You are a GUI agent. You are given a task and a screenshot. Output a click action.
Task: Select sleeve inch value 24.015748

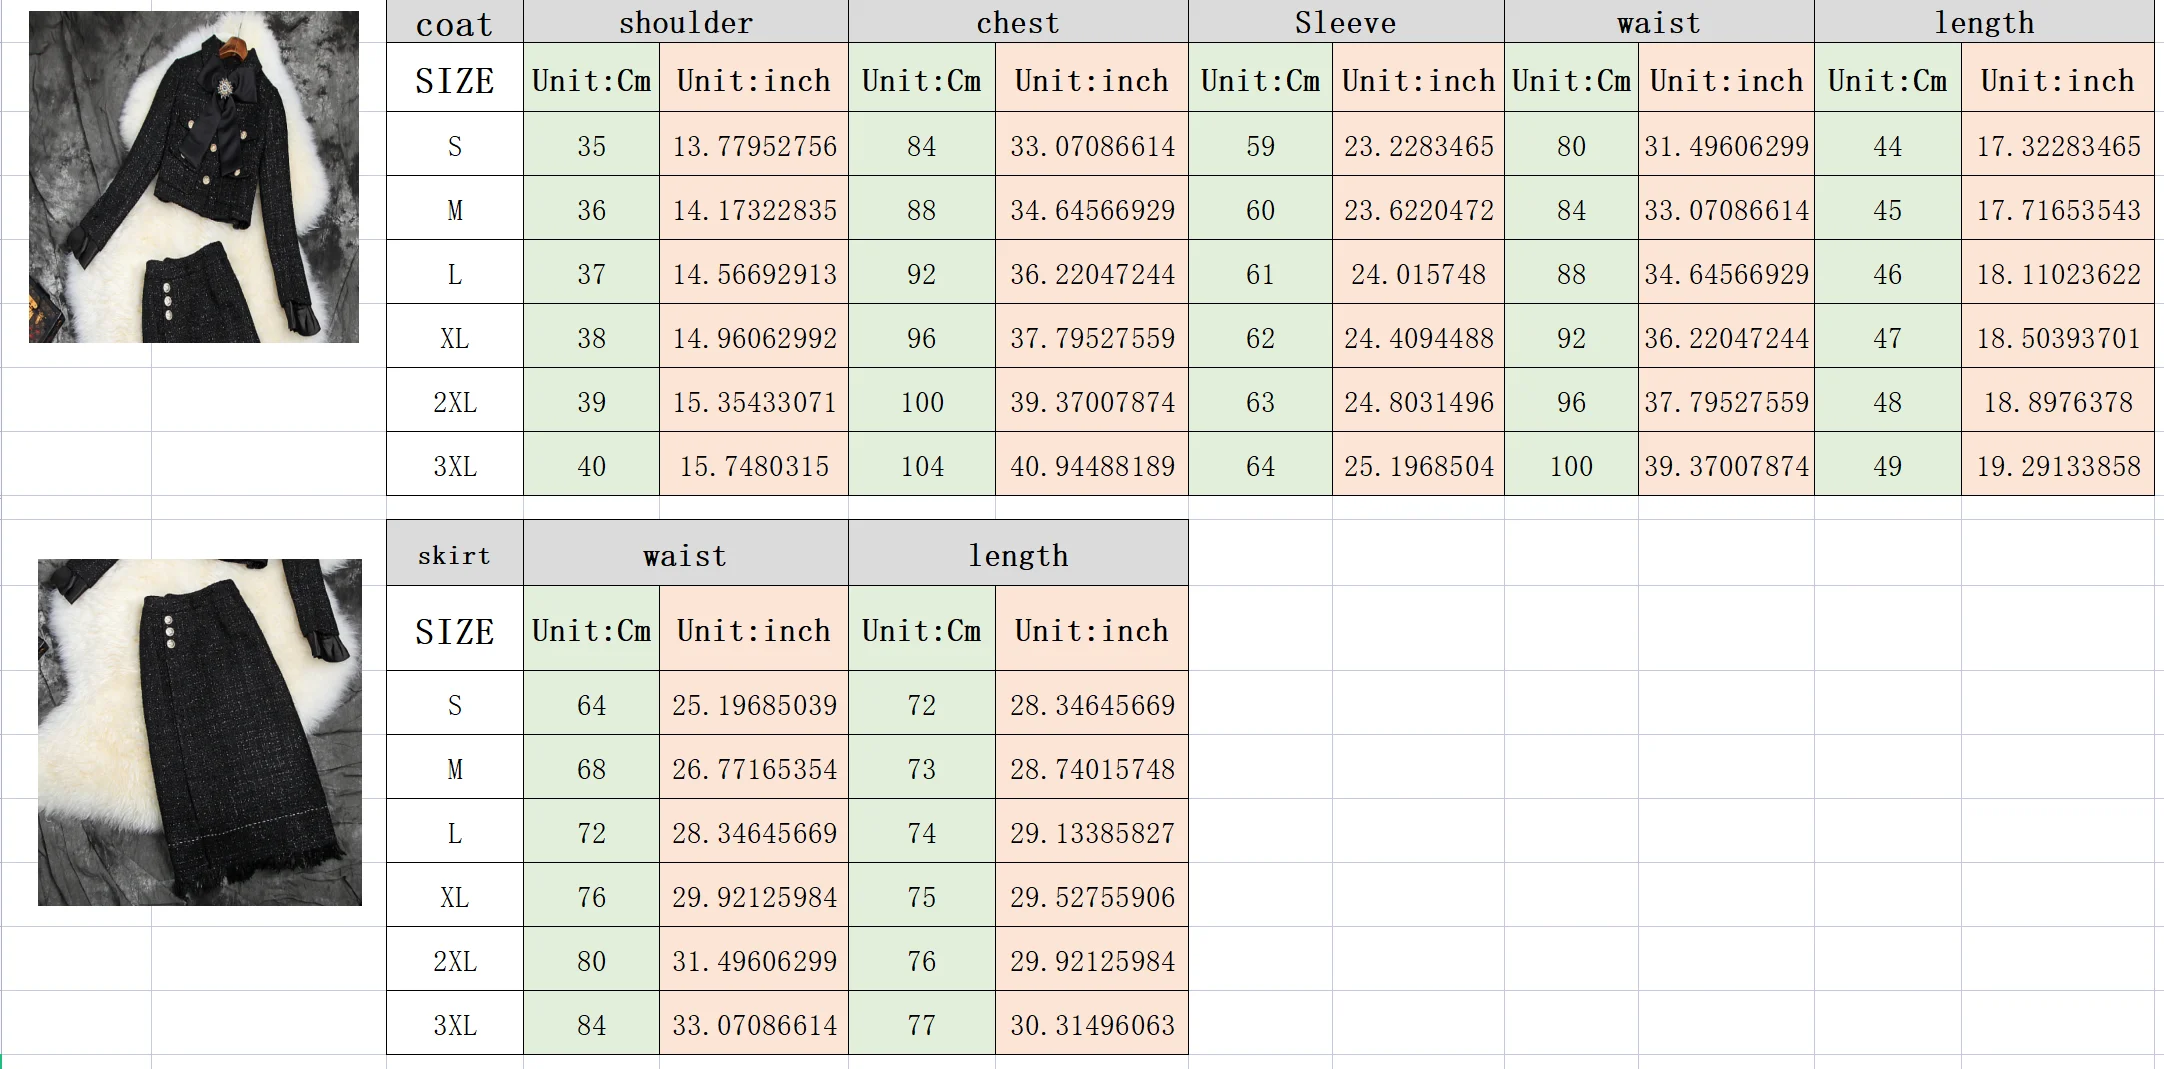(x=1418, y=273)
